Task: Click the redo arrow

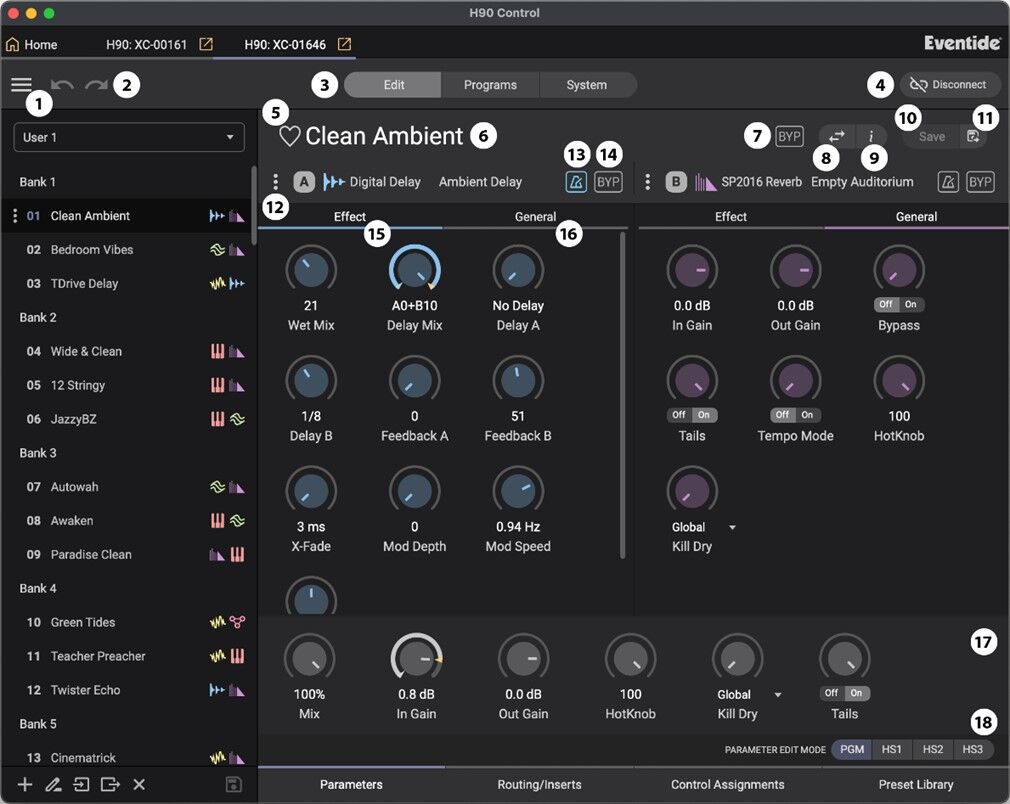Action: pos(96,85)
